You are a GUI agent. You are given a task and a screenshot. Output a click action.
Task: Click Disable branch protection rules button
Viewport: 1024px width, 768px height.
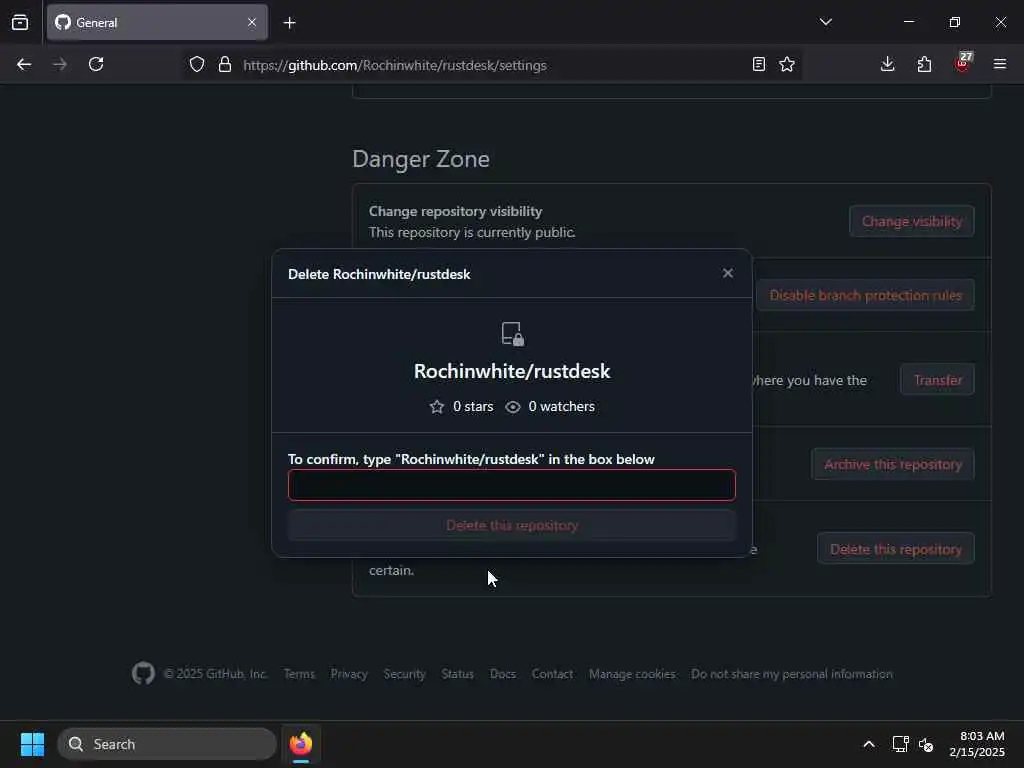(865, 295)
